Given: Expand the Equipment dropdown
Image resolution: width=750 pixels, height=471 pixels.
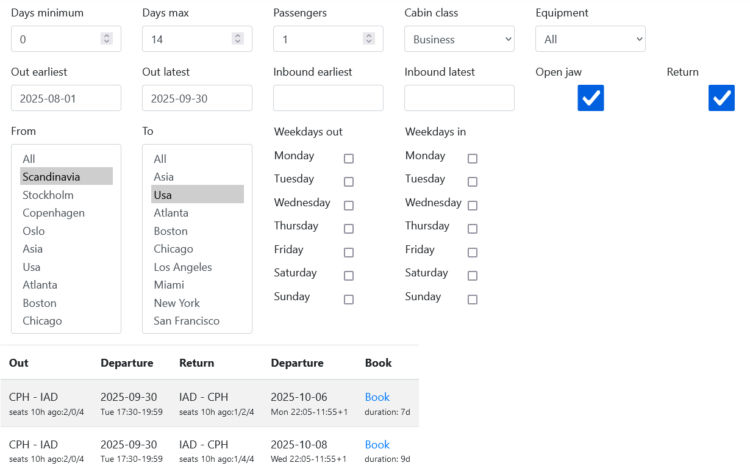Looking at the screenshot, I should tap(590, 39).
